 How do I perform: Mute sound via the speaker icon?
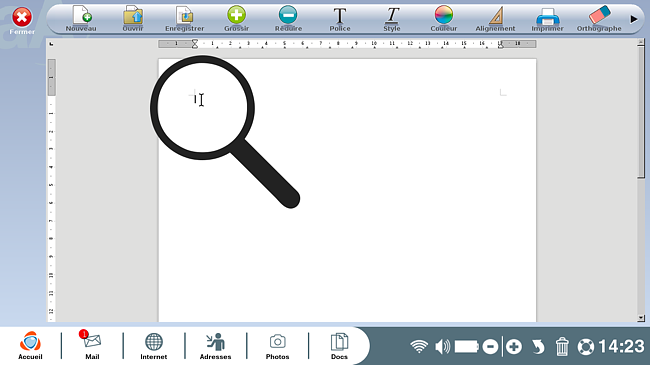443,346
